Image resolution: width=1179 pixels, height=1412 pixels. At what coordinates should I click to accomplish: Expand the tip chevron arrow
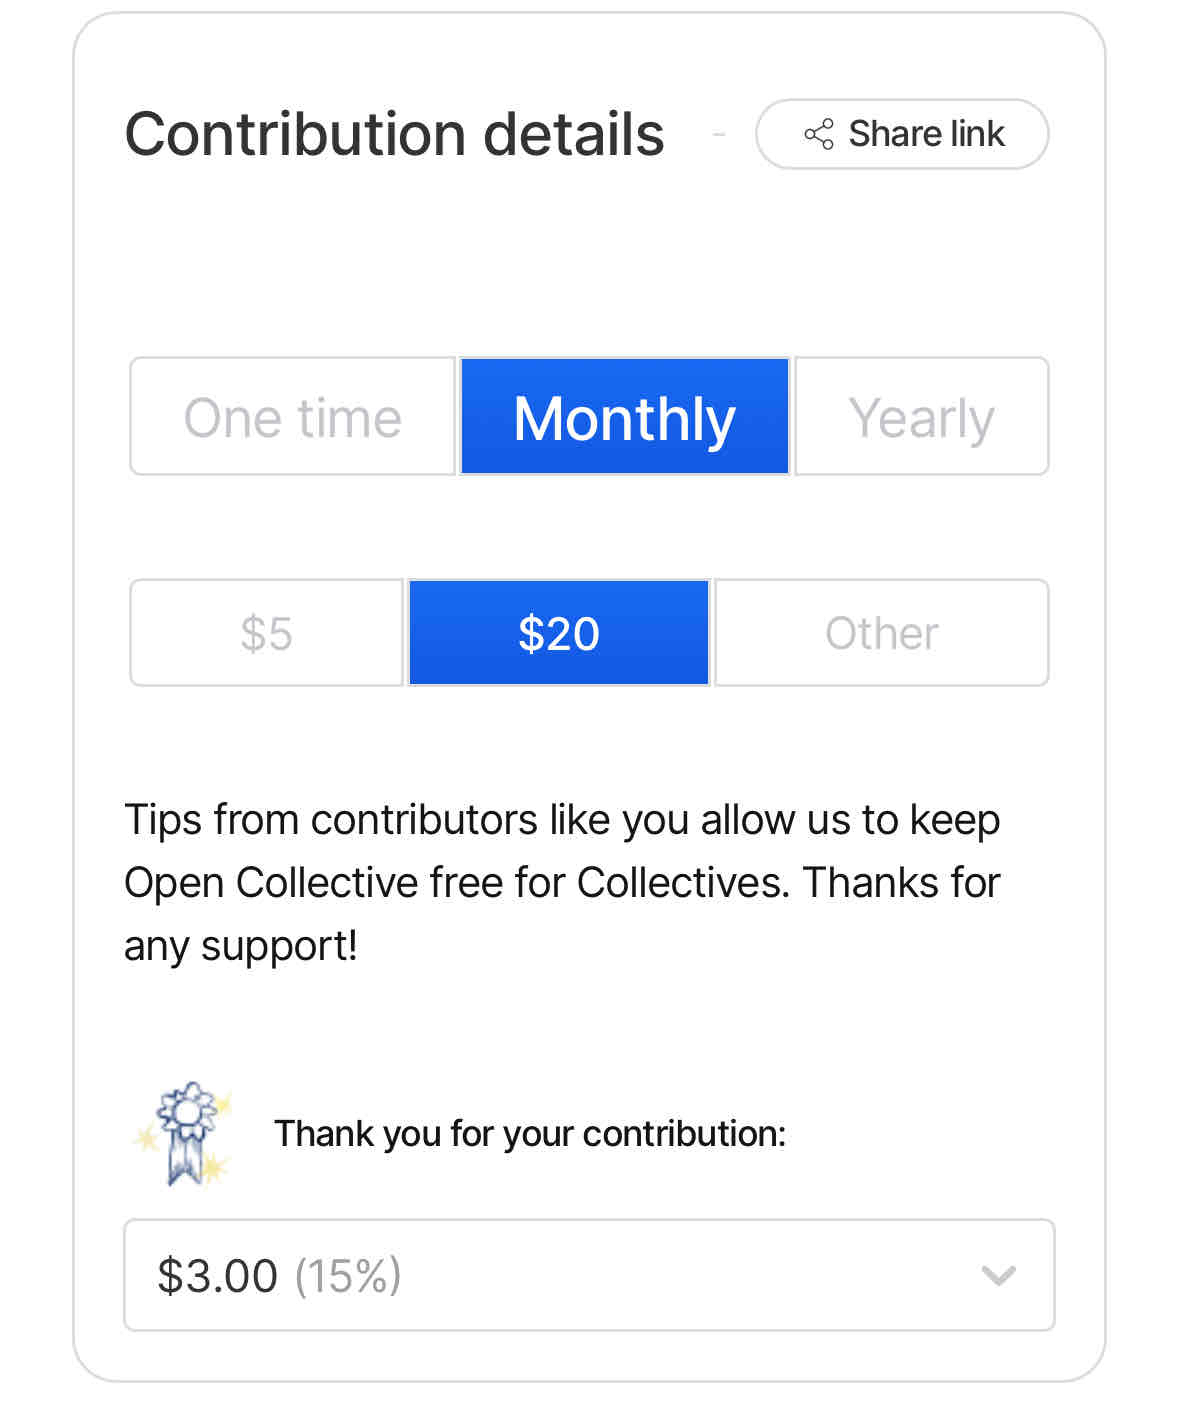click(x=998, y=1276)
